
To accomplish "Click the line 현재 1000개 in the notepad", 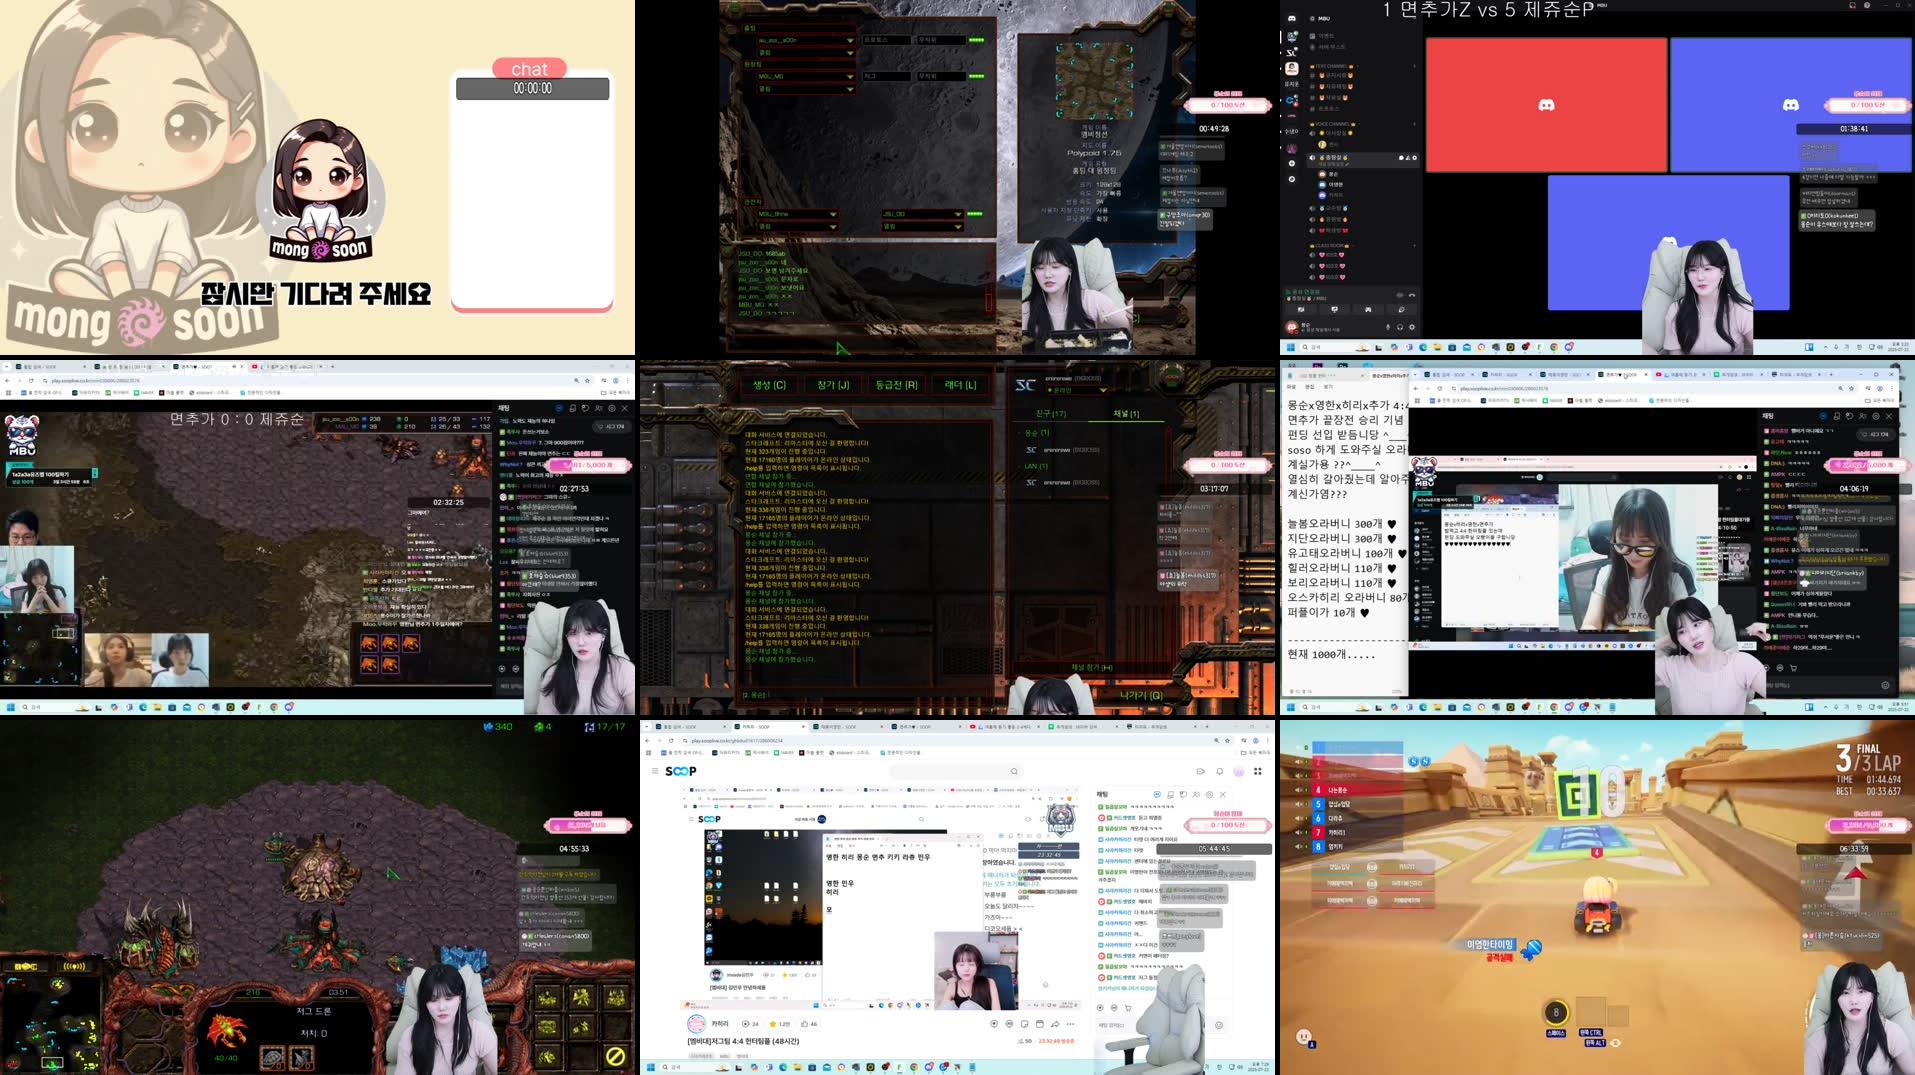I will pyautogui.click(x=1330, y=654).
